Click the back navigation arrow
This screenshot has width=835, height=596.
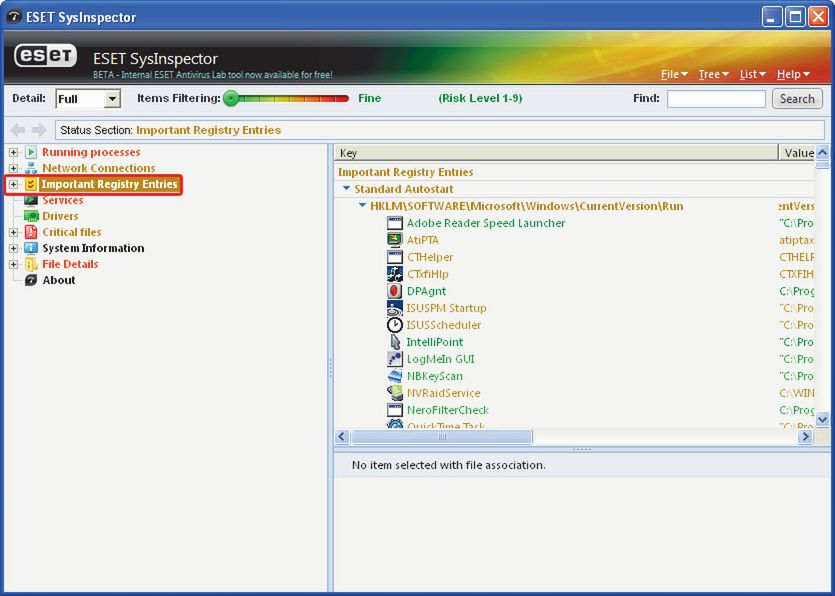(18, 130)
